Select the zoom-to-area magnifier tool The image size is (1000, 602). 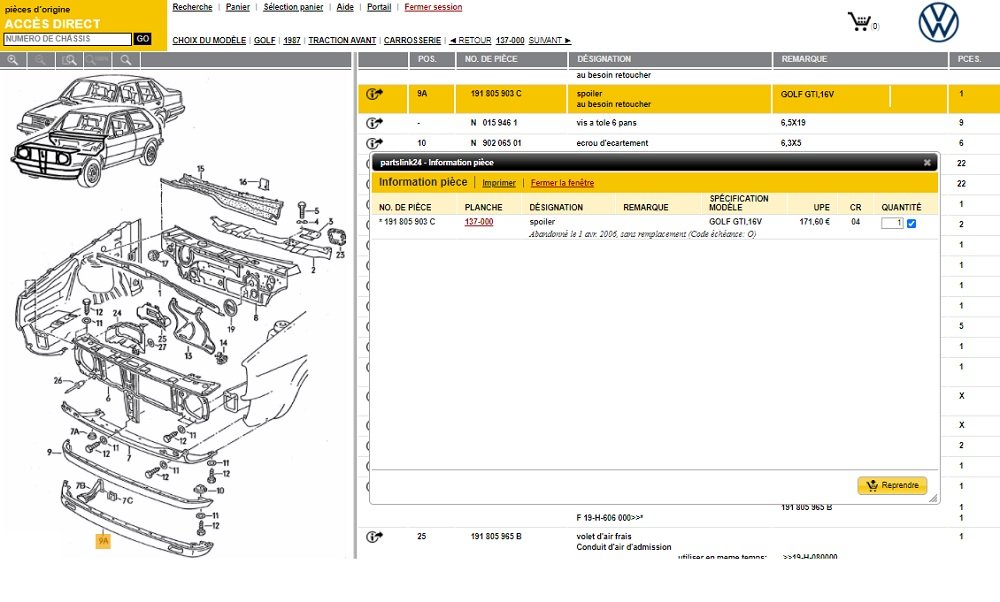pos(70,60)
